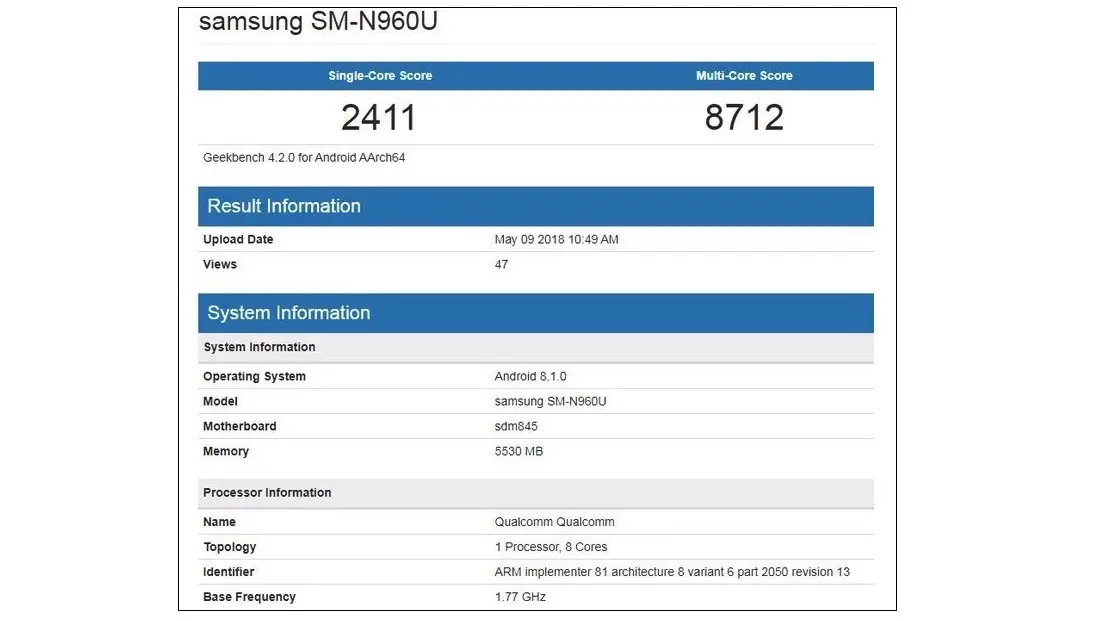Click the blue System Information header
This screenshot has width=1100, height=621.
tap(536, 313)
